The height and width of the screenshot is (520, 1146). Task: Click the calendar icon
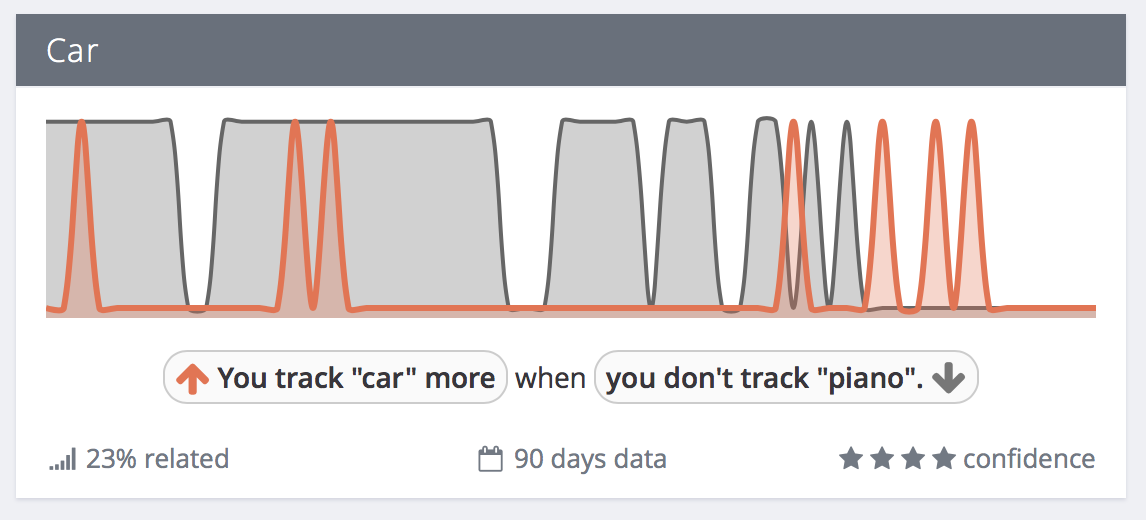[x=490, y=460]
